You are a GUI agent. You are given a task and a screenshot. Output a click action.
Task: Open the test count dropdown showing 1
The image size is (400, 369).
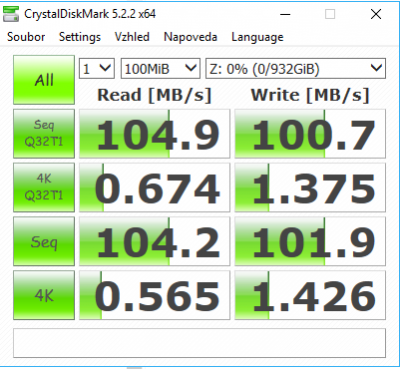(x=97, y=69)
